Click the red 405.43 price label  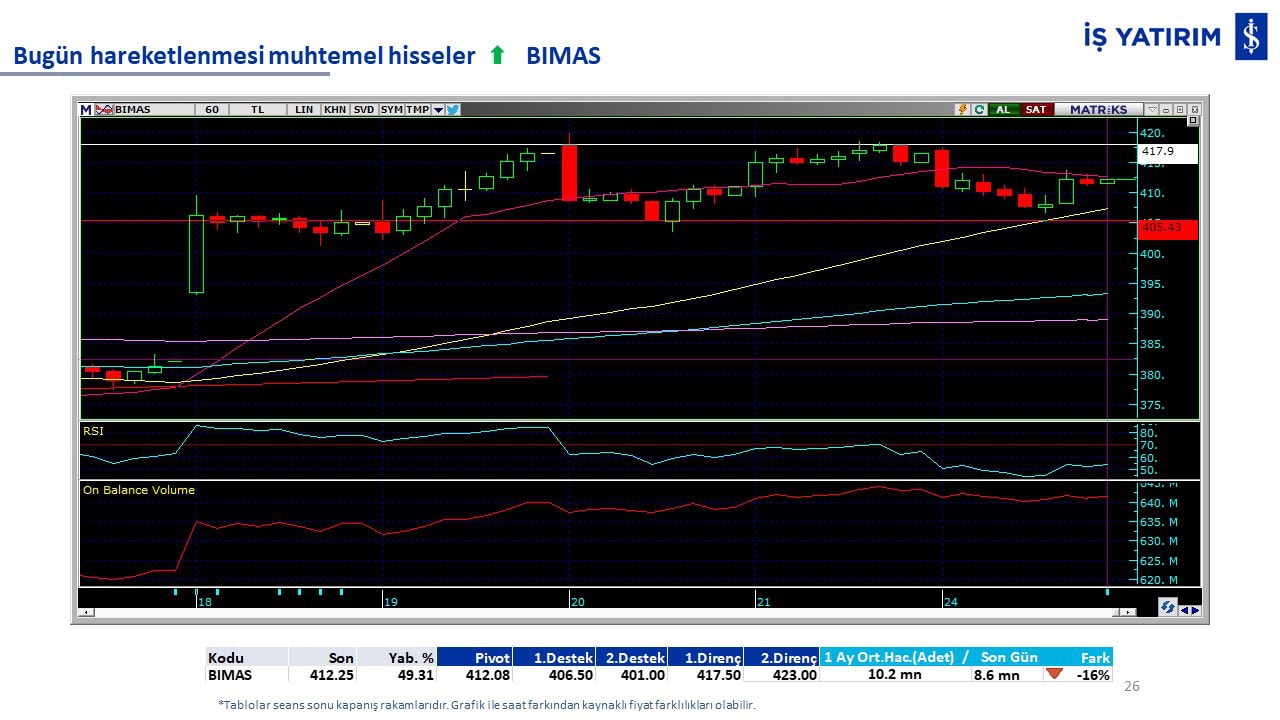pyautogui.click(x=1168, y=229)
